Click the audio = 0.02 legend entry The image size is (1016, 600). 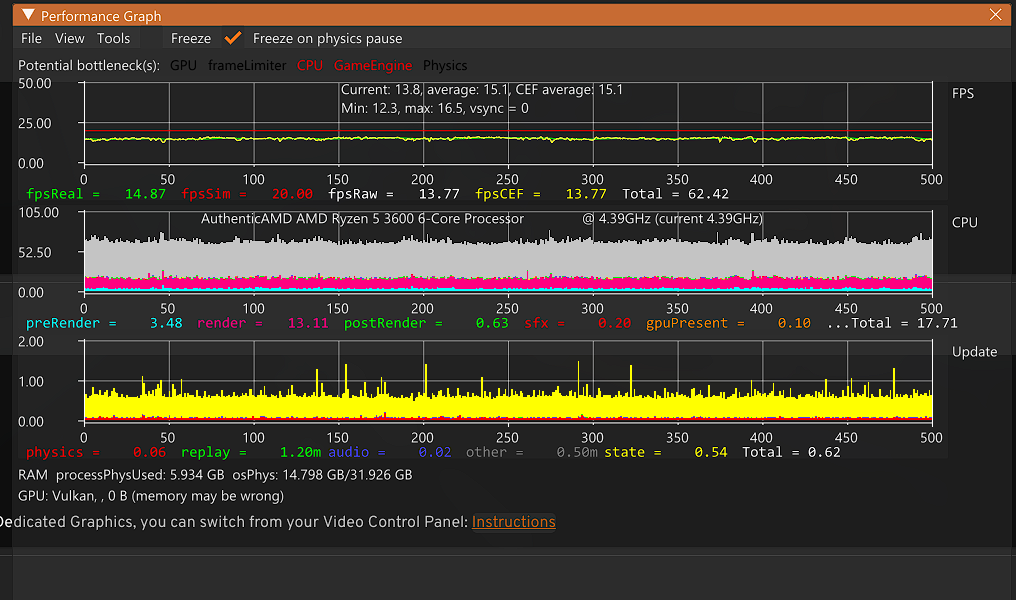tap(389, 452)
